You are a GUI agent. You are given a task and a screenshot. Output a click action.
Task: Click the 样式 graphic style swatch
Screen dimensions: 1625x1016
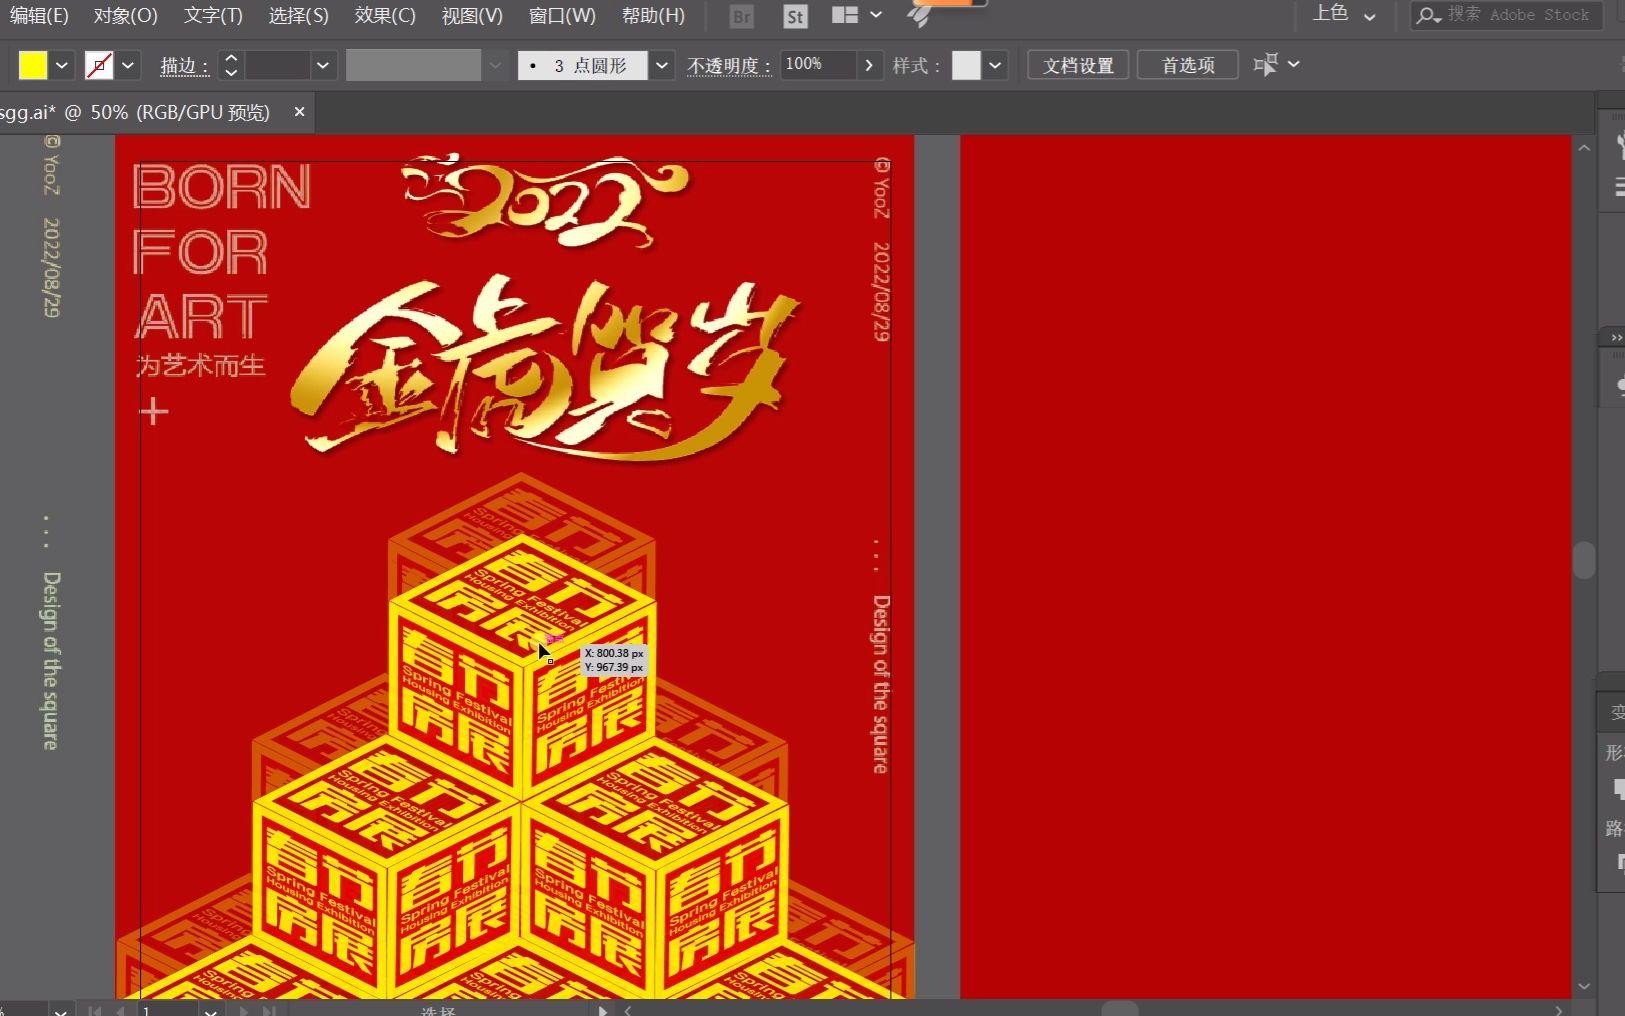(966, 66)
